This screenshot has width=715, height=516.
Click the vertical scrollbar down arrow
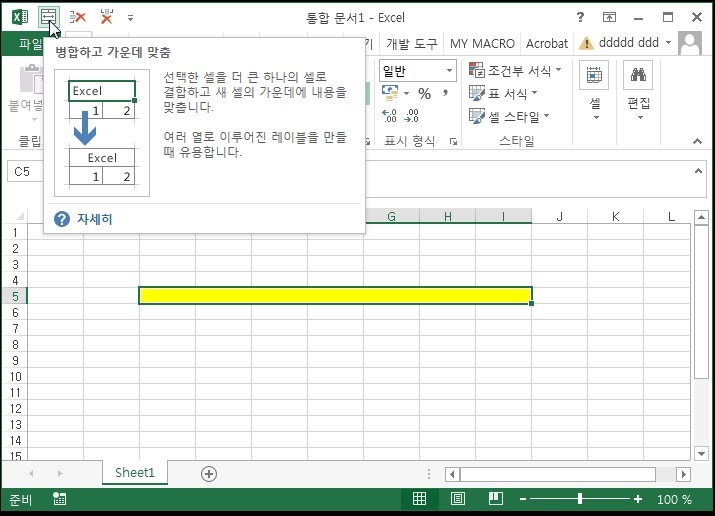click(x=701, y=453)
